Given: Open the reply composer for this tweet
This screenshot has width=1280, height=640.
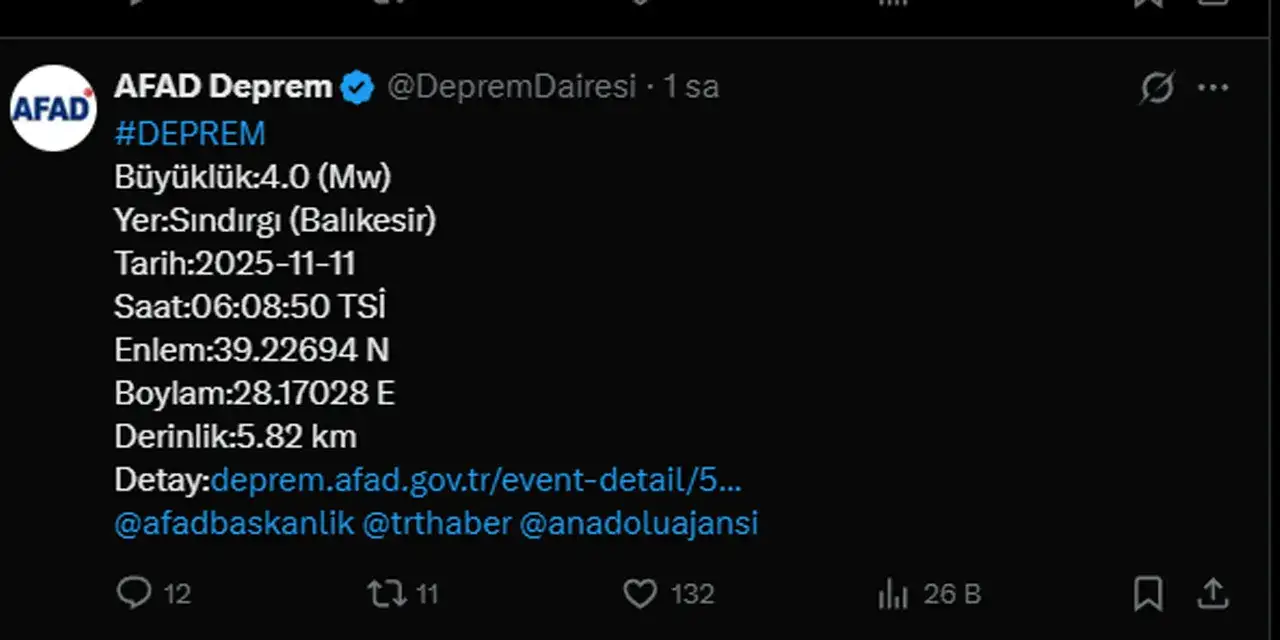Looking at the screenshot, I should click(x=138, y=593).
